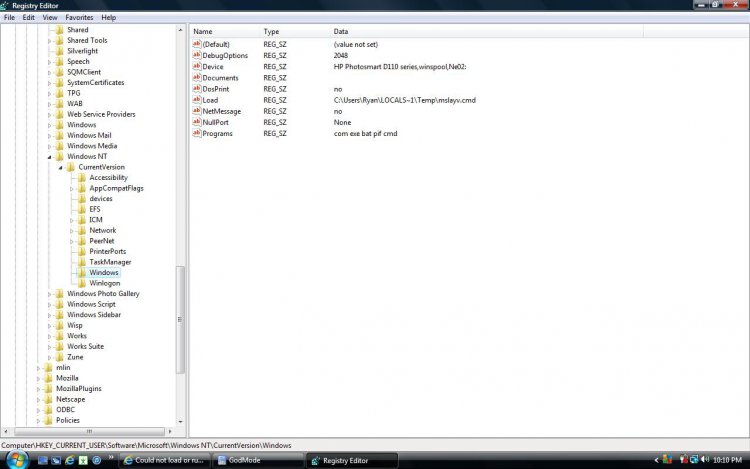Click the PrinterPorts folder icon
750x469 pixels.
tap(82, 251)
